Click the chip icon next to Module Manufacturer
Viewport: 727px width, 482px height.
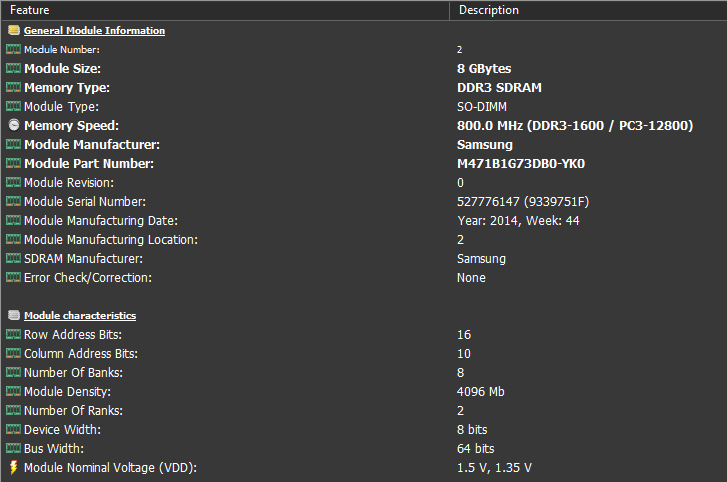coord(13,145)
